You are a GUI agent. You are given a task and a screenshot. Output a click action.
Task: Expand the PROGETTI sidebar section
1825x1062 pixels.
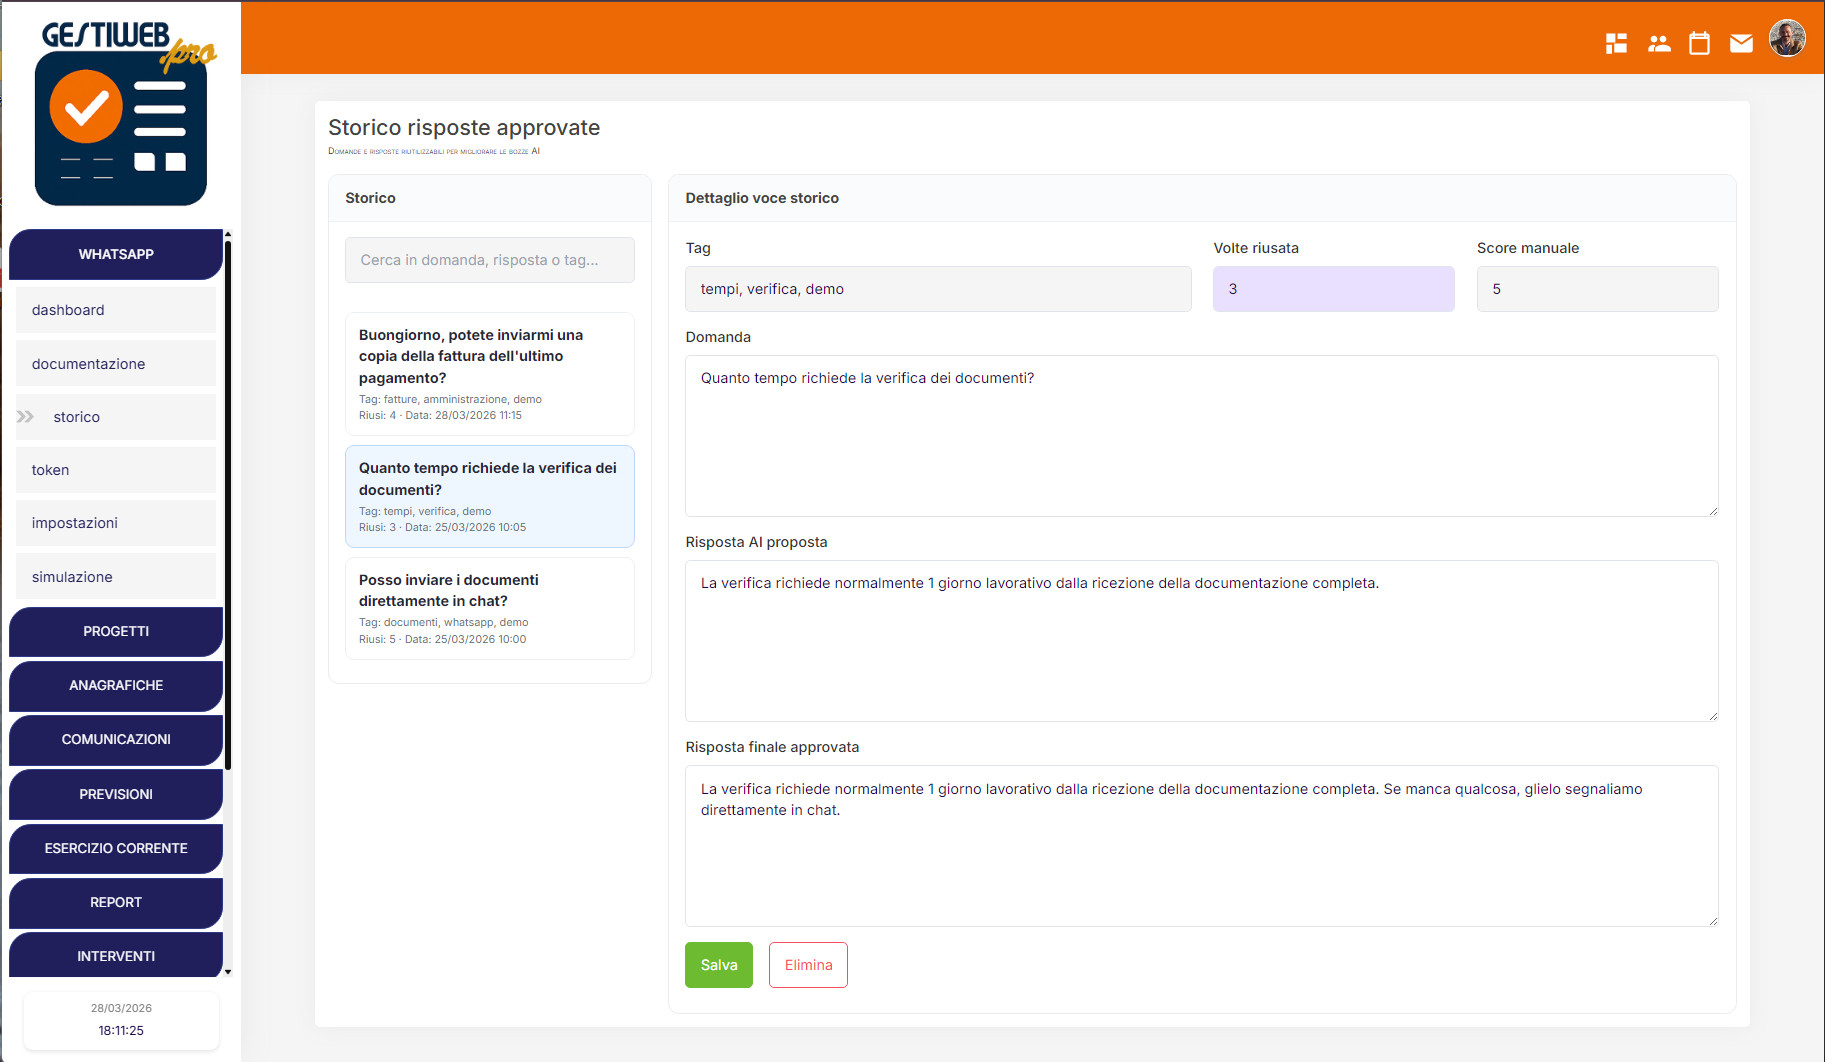[x=116, y=631]
